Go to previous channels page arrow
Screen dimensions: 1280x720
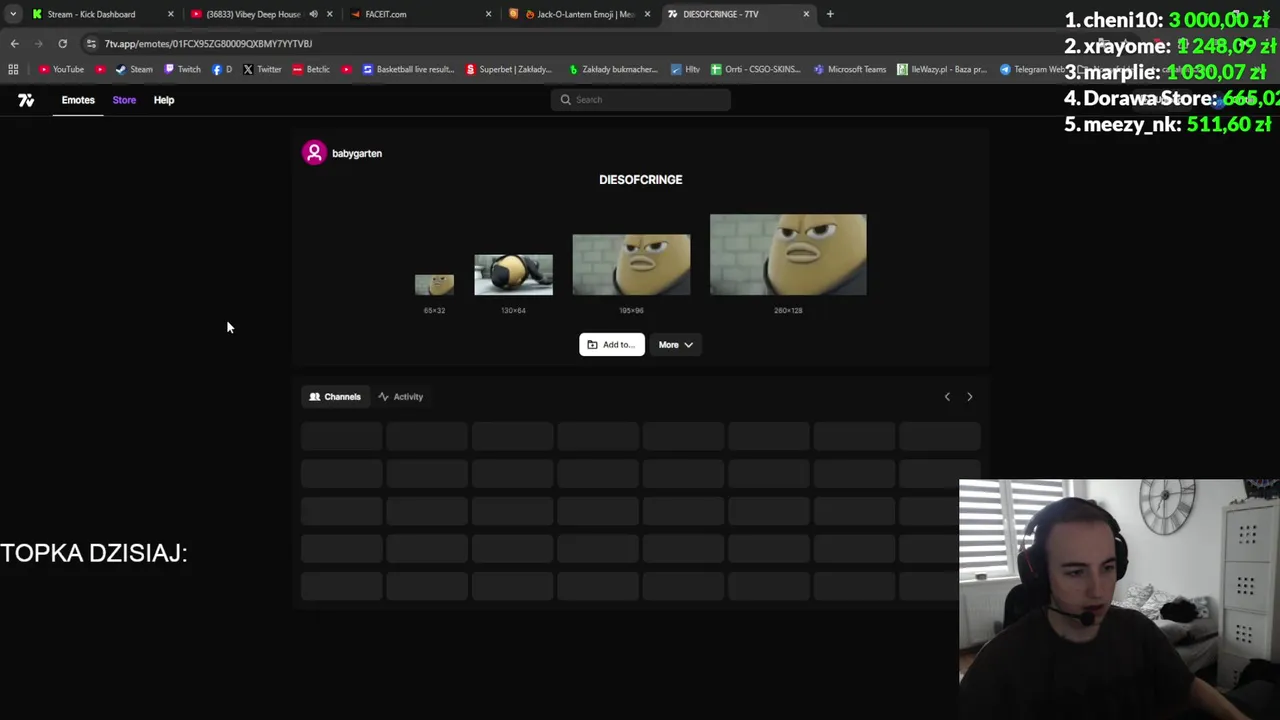pos(947,396)
